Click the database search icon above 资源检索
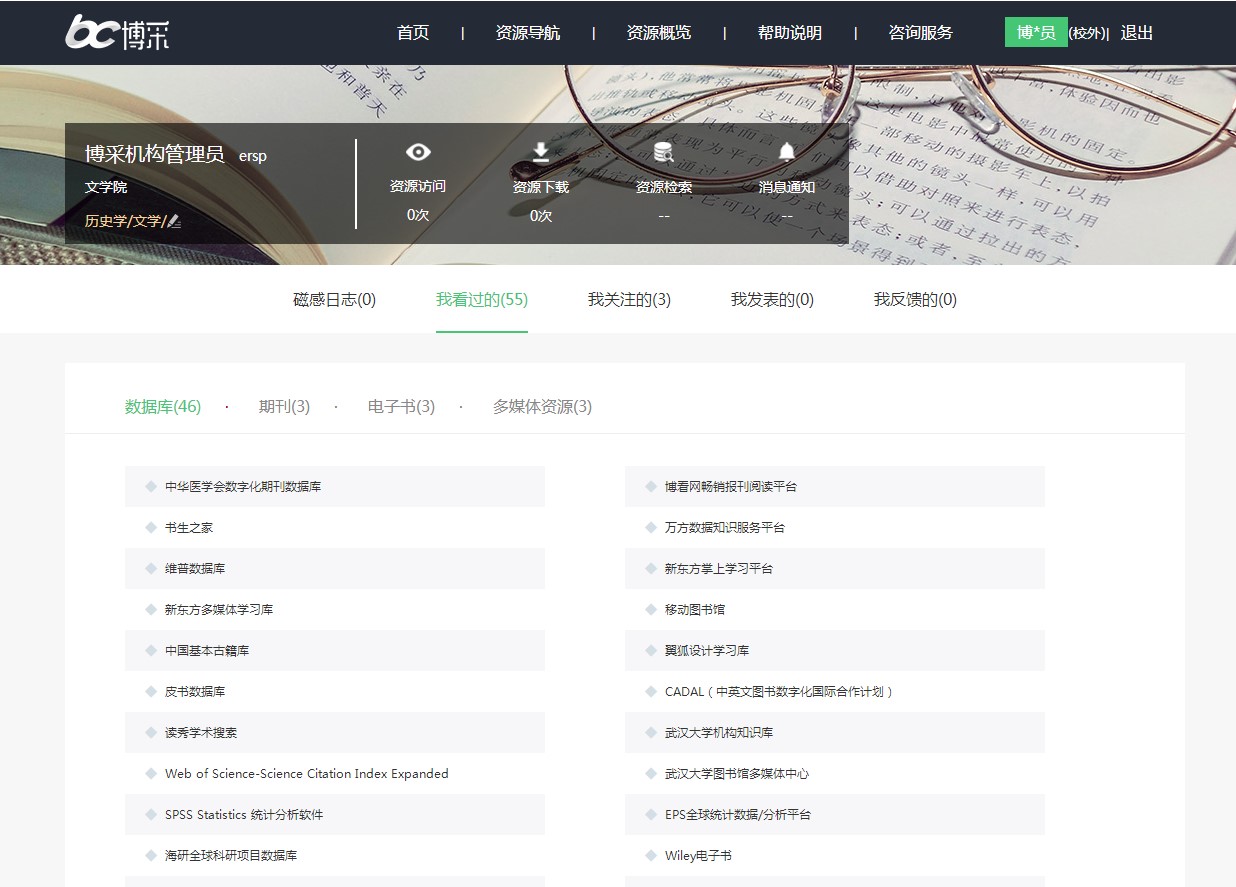 click(663, 152)
